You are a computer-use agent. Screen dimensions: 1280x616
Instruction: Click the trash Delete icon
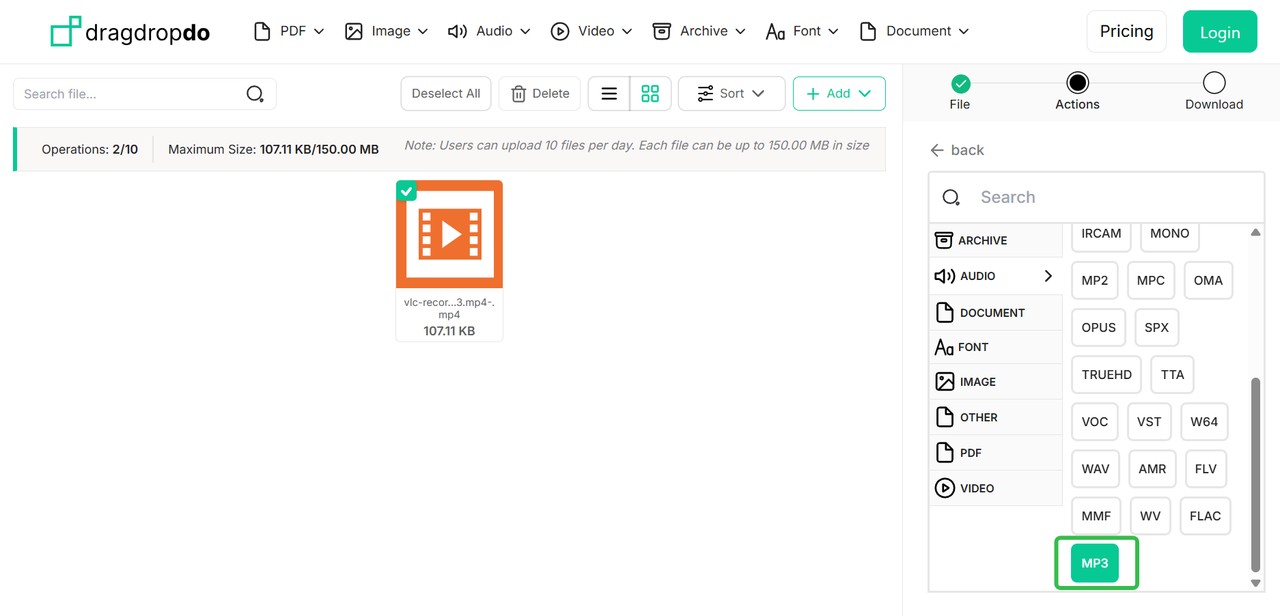click(x=518, y=94)
